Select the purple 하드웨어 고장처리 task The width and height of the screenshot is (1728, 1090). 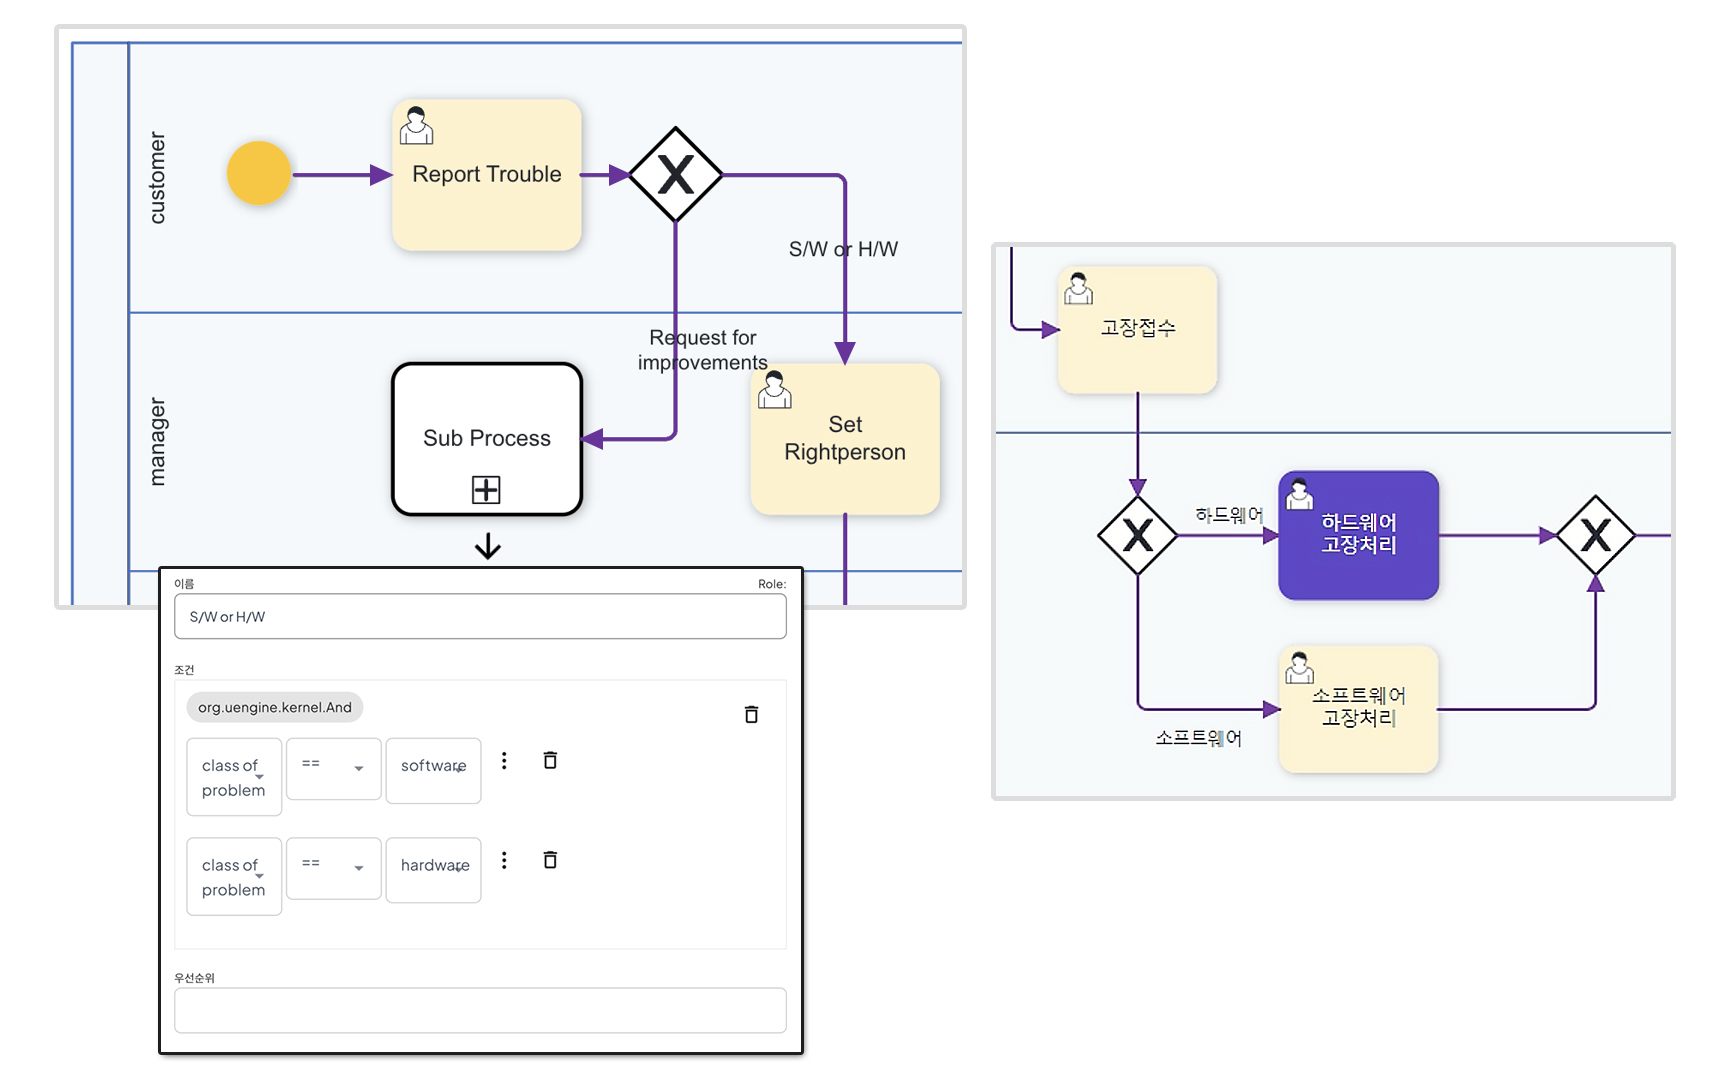tap(1358, 535)
